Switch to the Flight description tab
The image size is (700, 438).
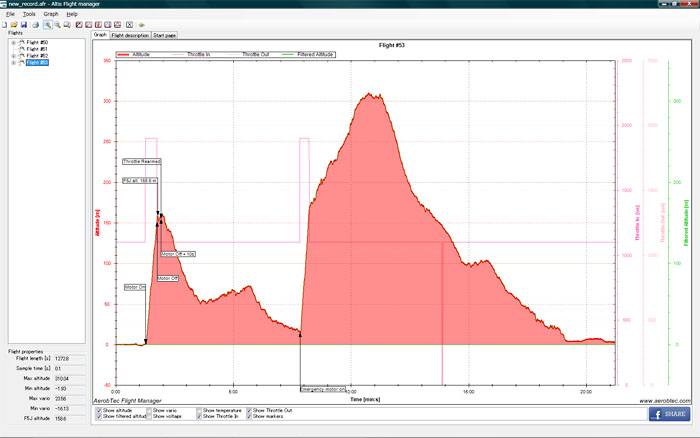[130, 35]
